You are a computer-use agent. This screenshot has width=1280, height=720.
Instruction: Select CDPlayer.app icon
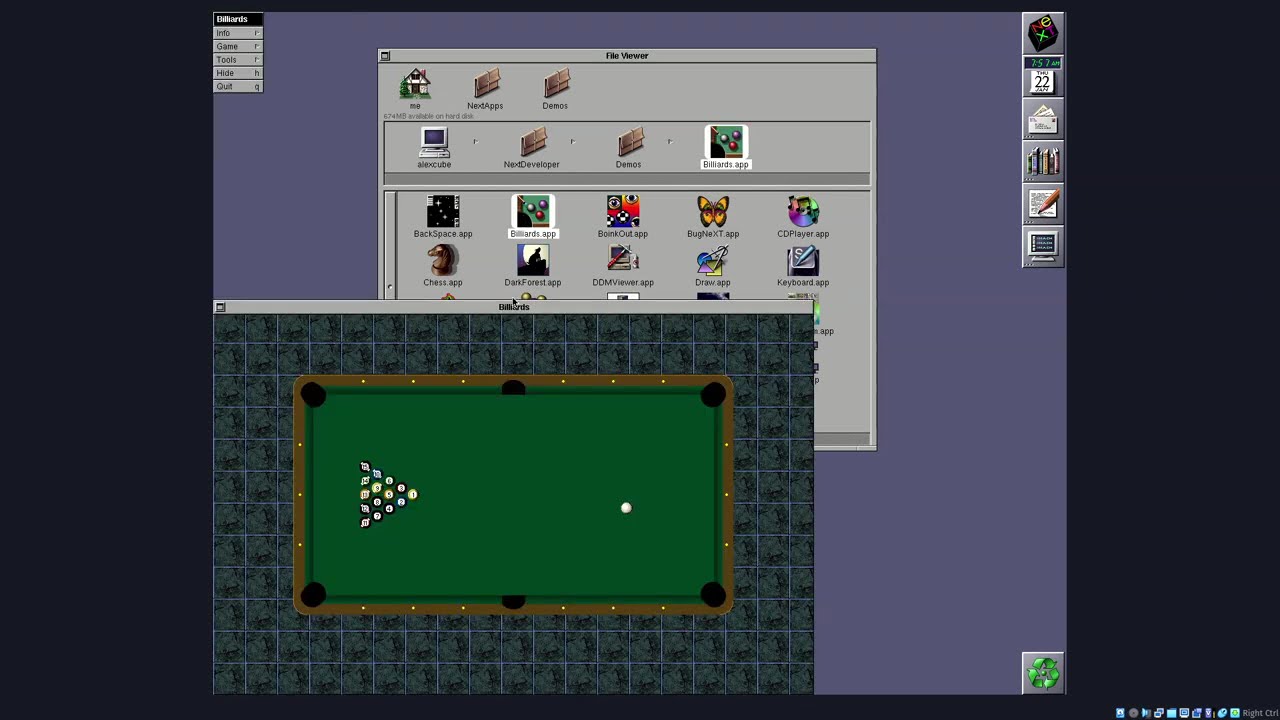(803, 217)
